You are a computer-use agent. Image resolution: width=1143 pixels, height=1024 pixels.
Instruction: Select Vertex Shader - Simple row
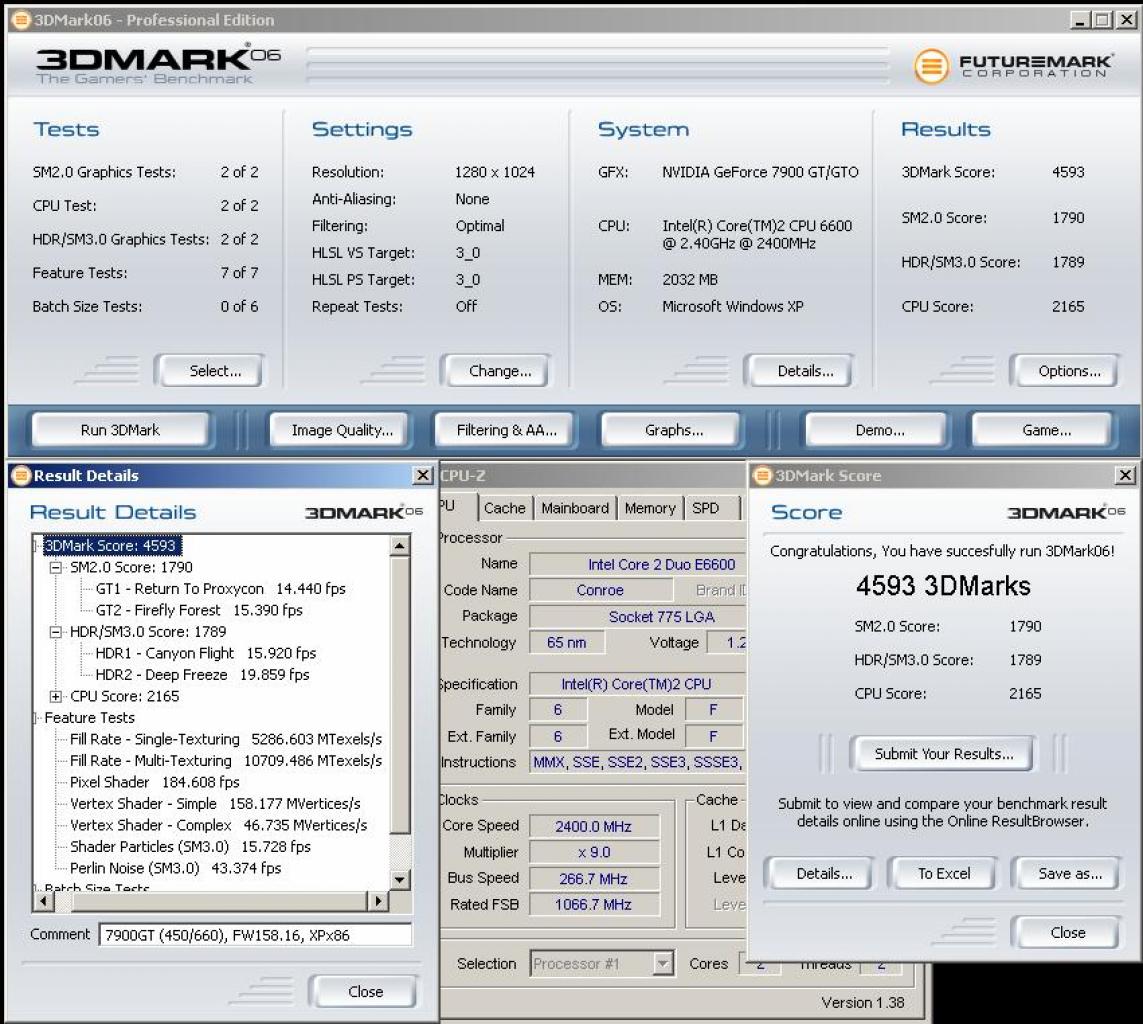(x=215, y=804)
